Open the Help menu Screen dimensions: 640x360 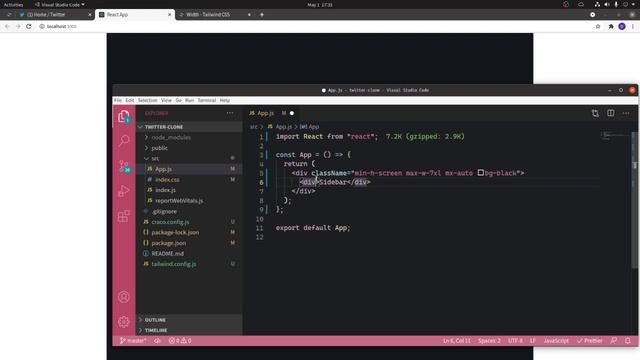[224, 100]
